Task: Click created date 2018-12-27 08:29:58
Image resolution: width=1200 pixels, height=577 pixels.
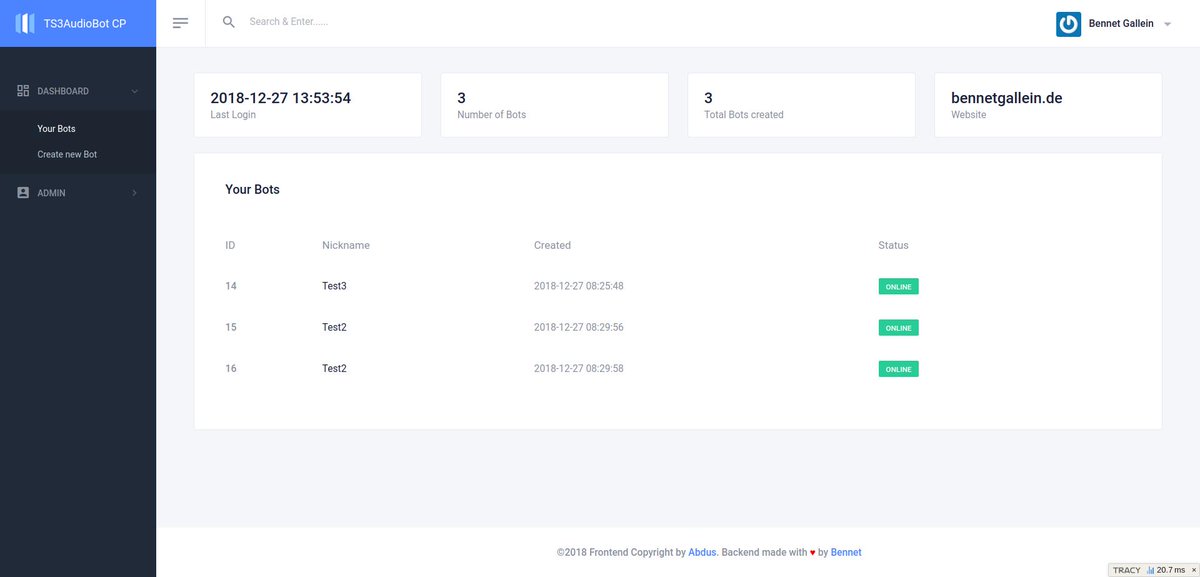Action: point(579,368)
